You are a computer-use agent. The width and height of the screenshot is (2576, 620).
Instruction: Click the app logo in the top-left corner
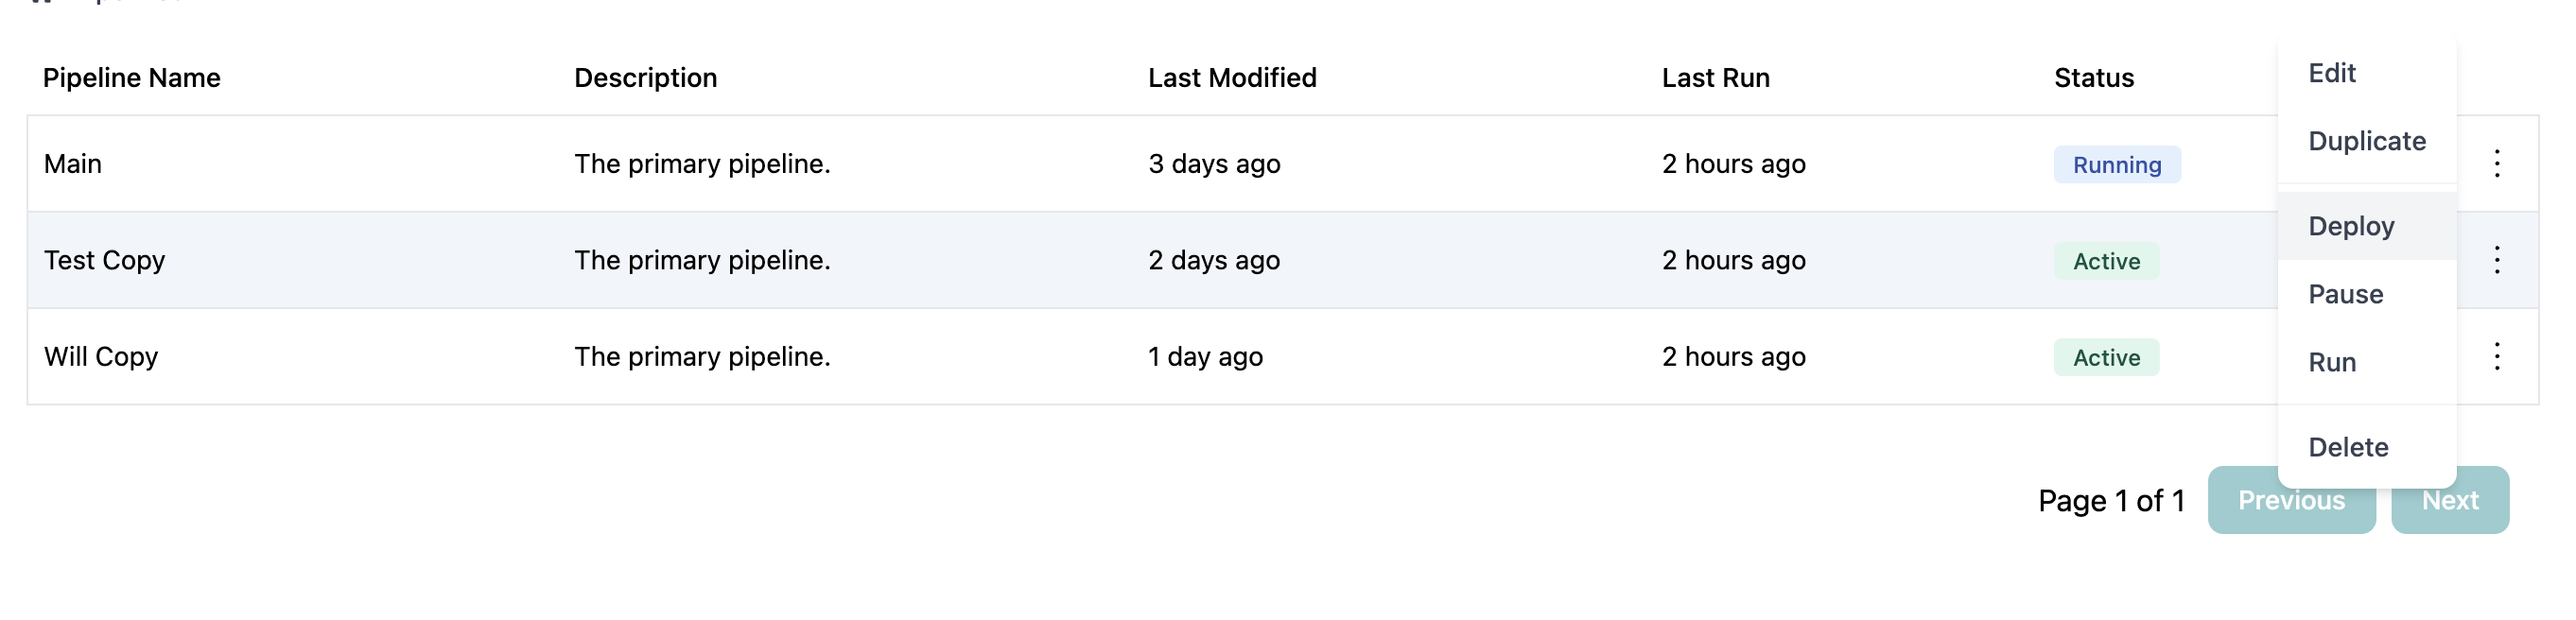(x=42, y=5)
